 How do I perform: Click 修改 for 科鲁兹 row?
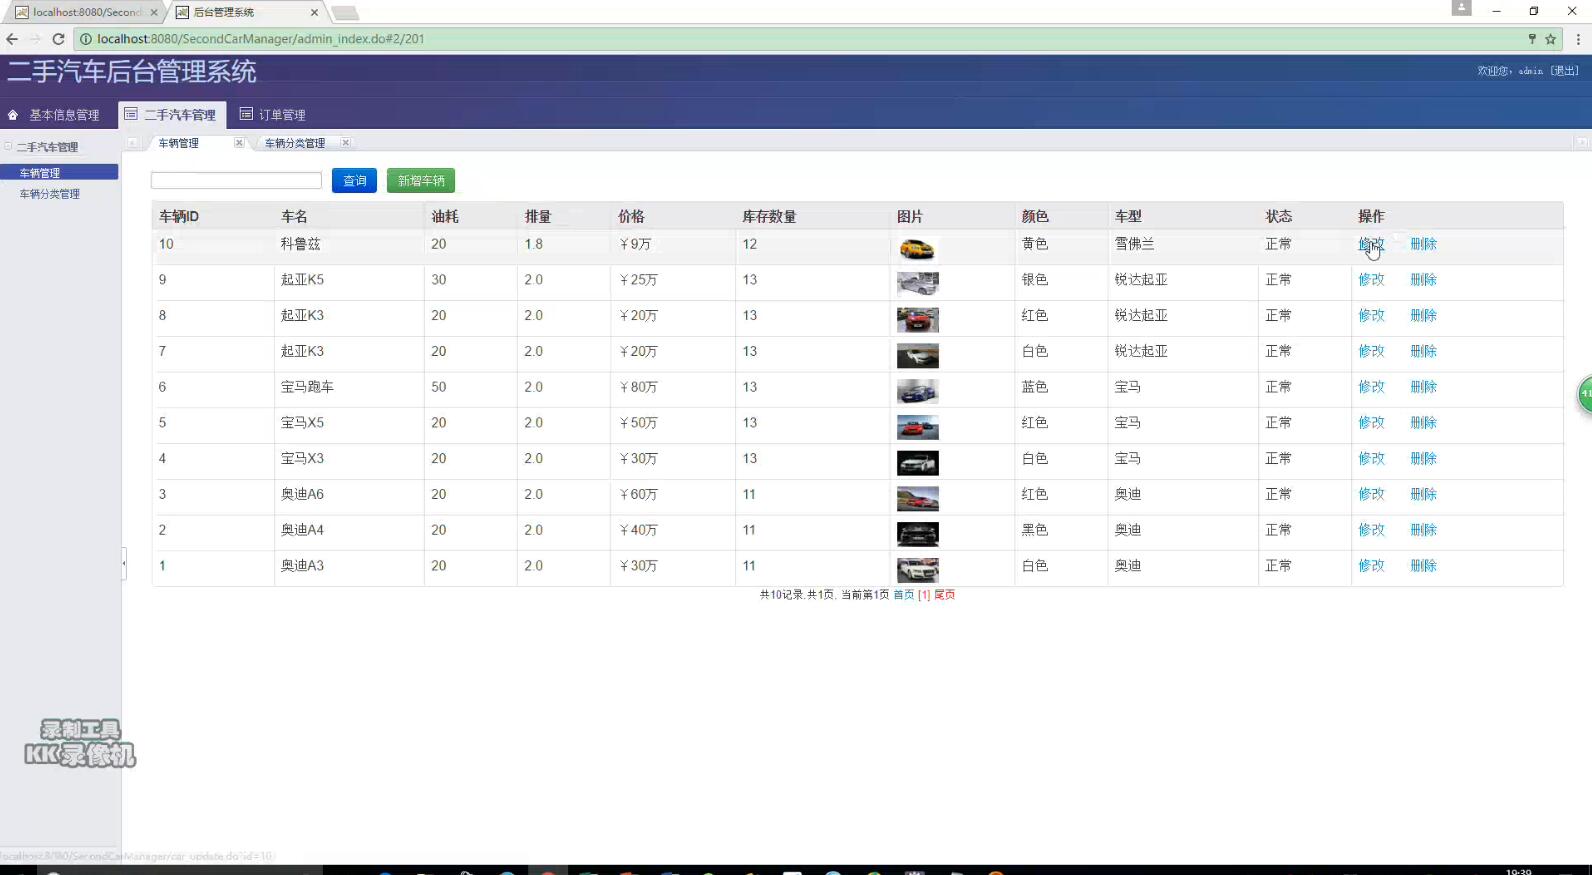pos(1371,244)
